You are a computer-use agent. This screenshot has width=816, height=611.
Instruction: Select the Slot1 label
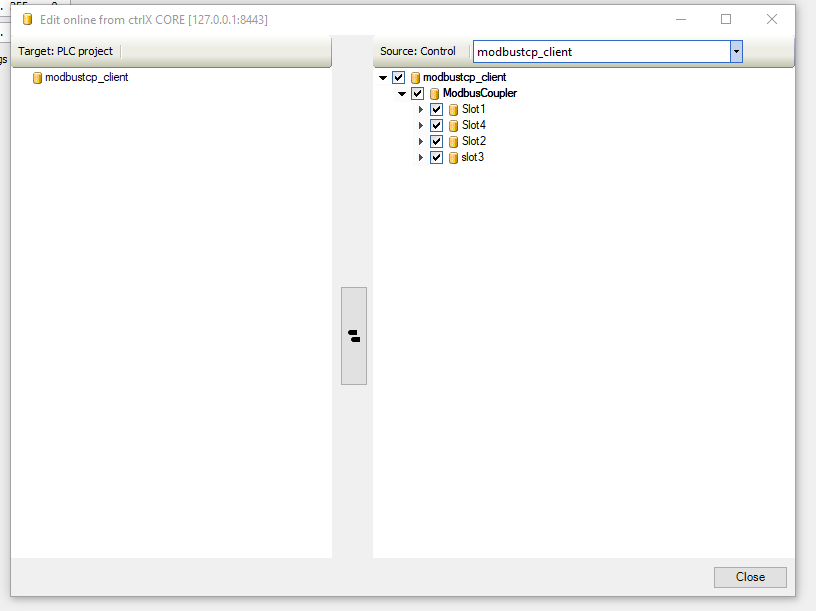tap(474, 109)
